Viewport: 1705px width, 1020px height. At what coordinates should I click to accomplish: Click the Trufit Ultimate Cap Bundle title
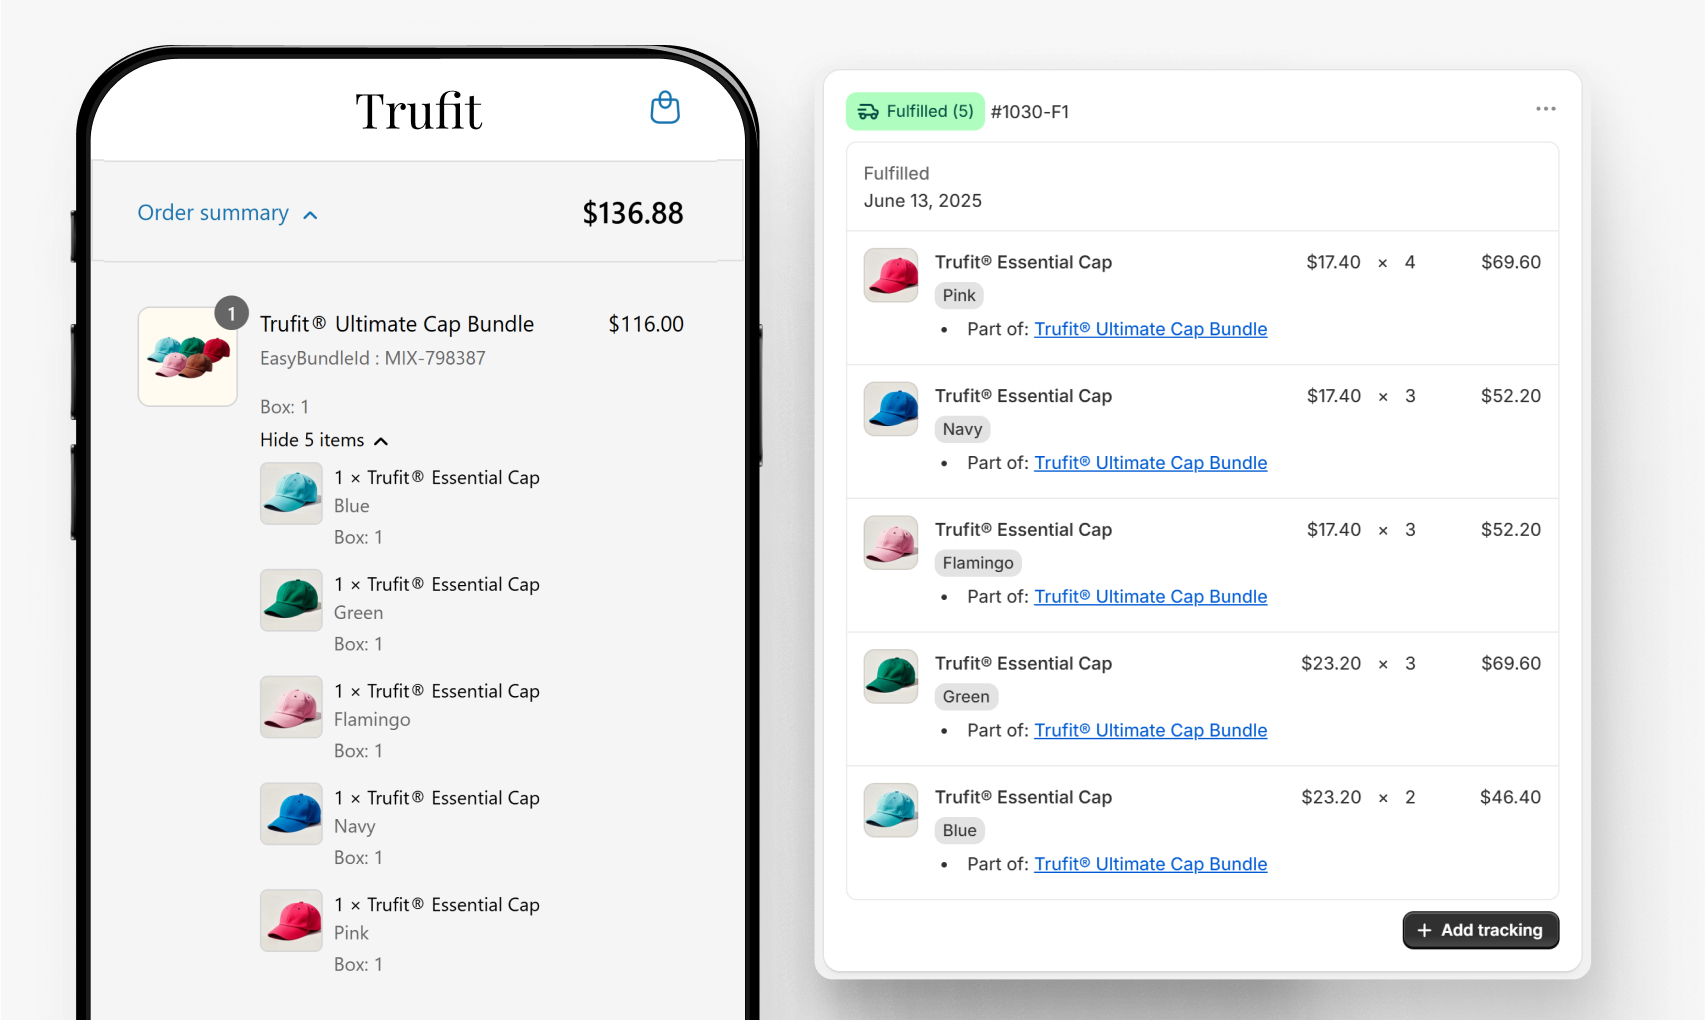(397, 324)
